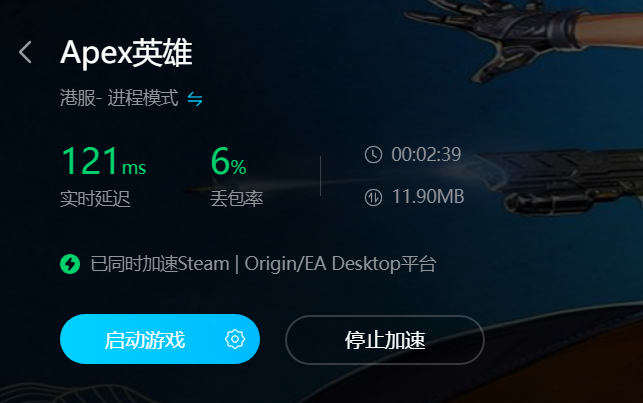Open the 港服- 进程模式 server selection

pyautogui.click(x=119, y=98)
